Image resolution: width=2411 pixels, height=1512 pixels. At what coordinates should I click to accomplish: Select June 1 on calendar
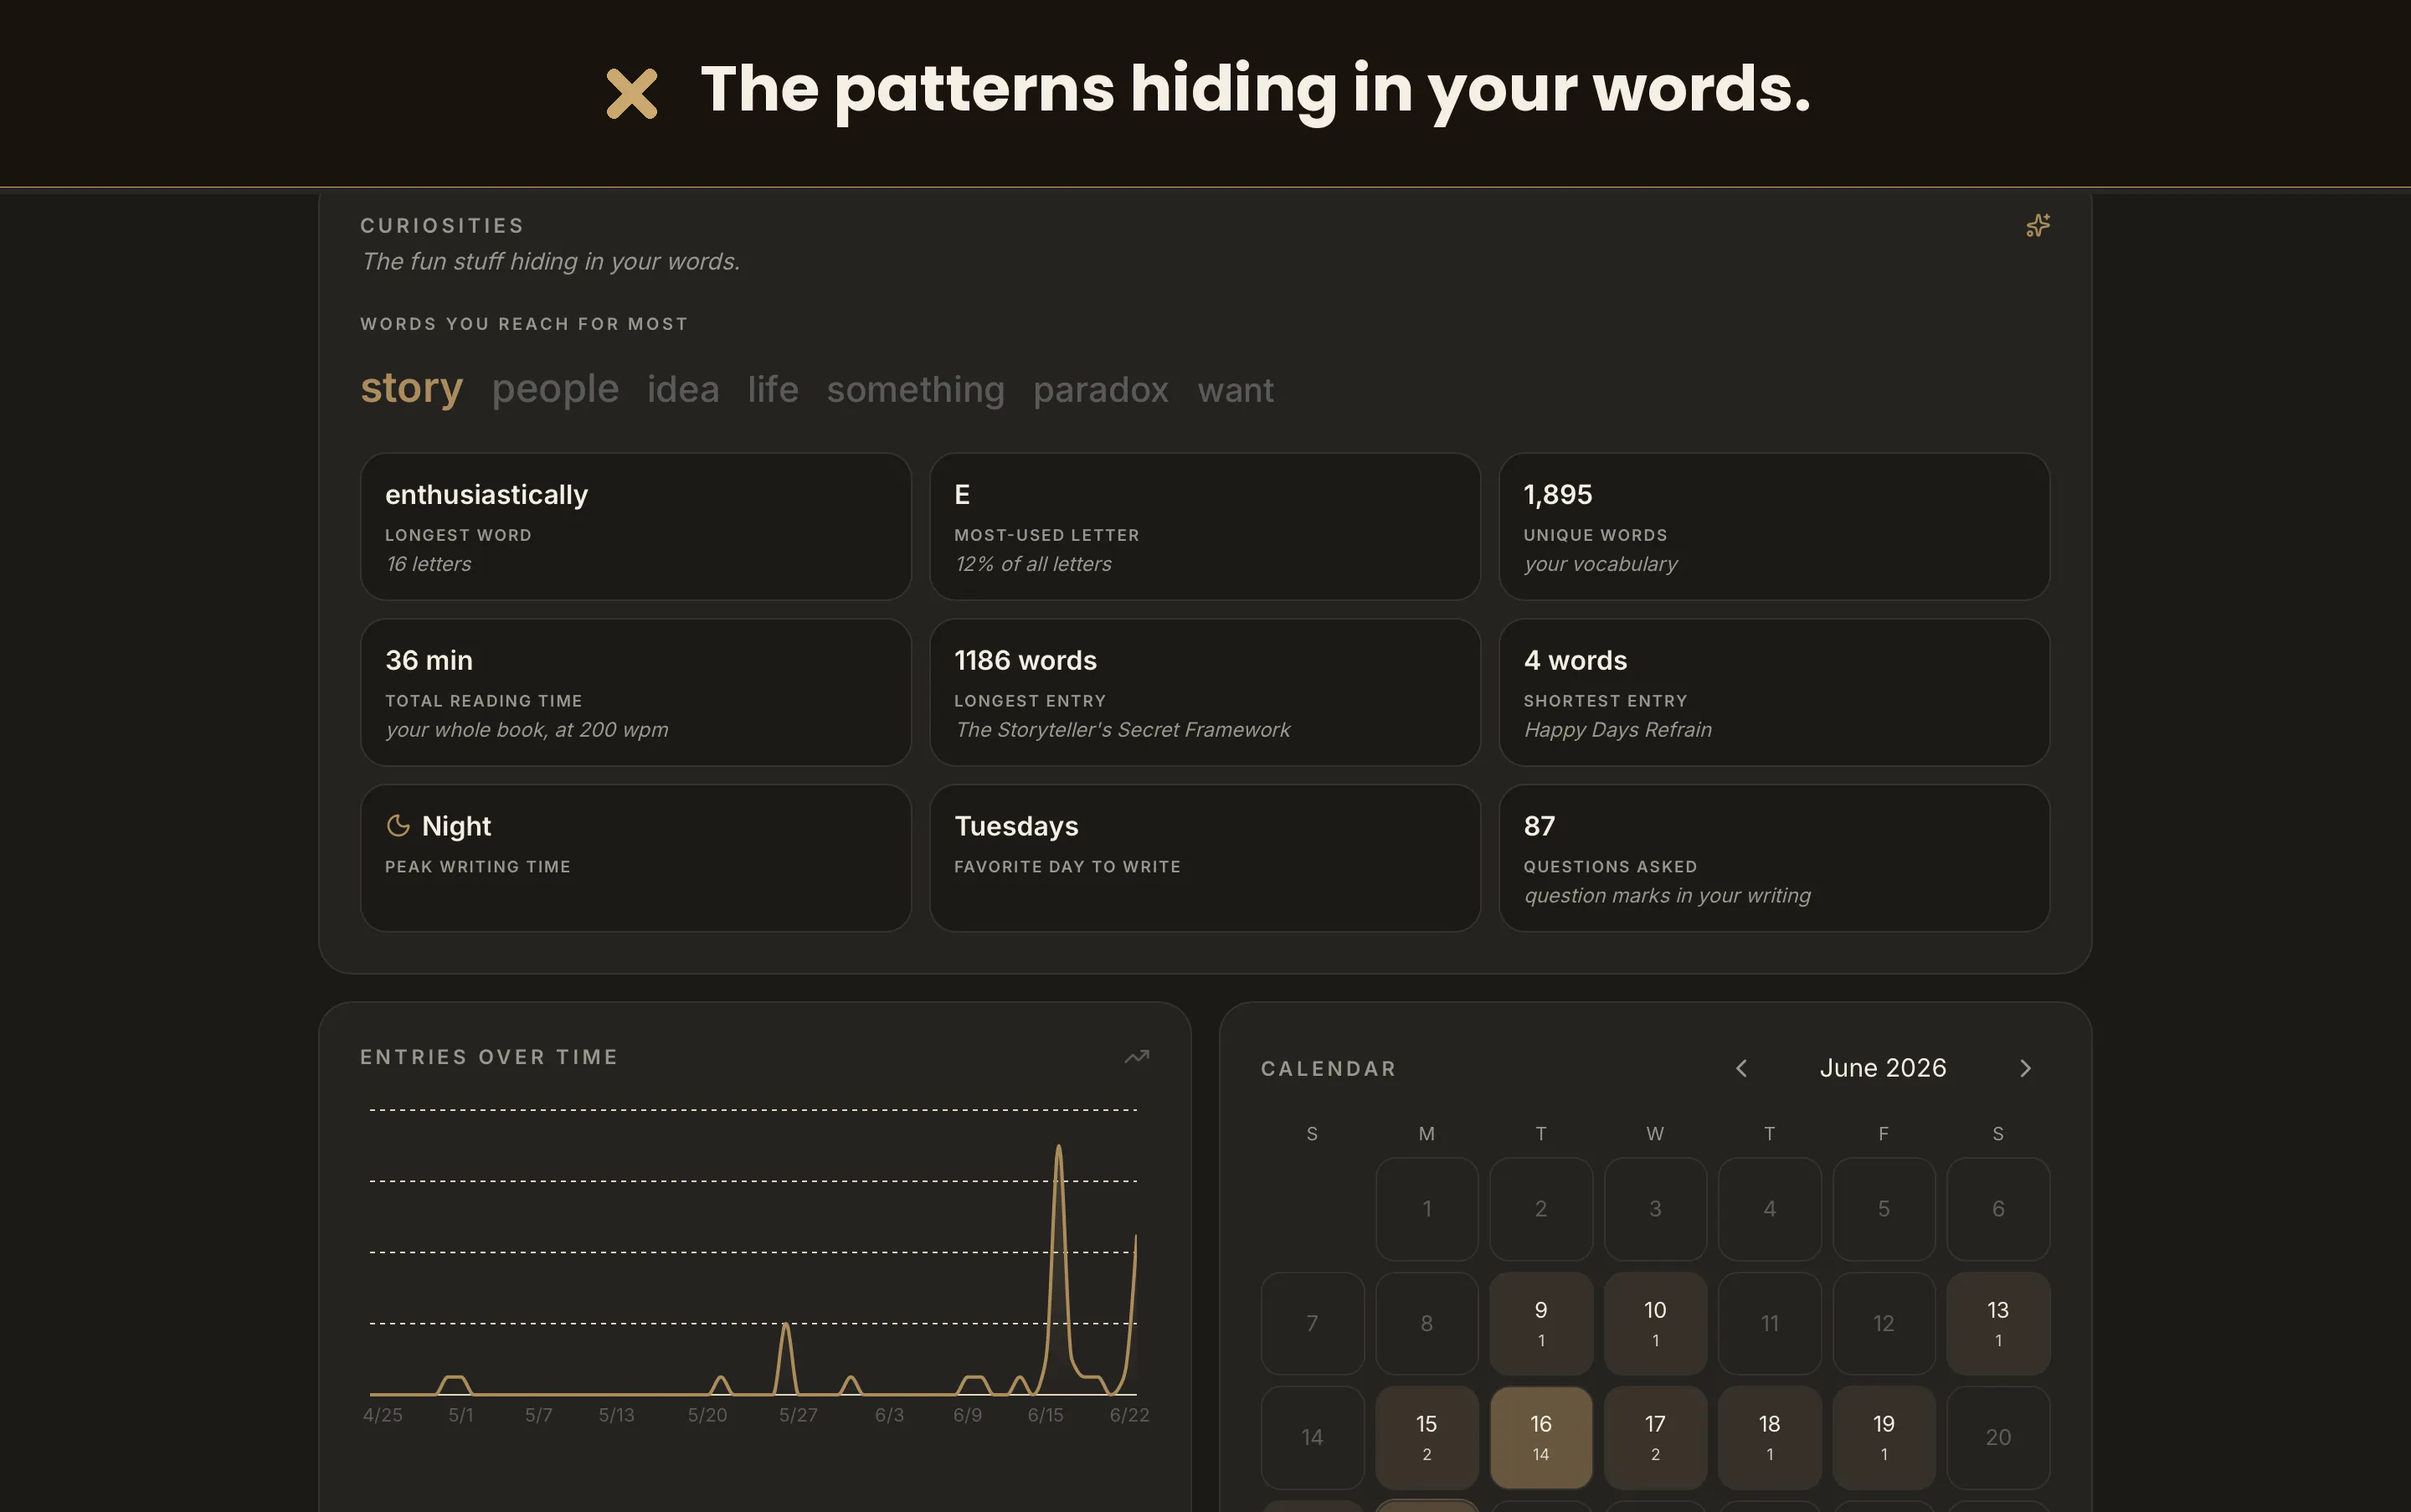[1426, 1209]
